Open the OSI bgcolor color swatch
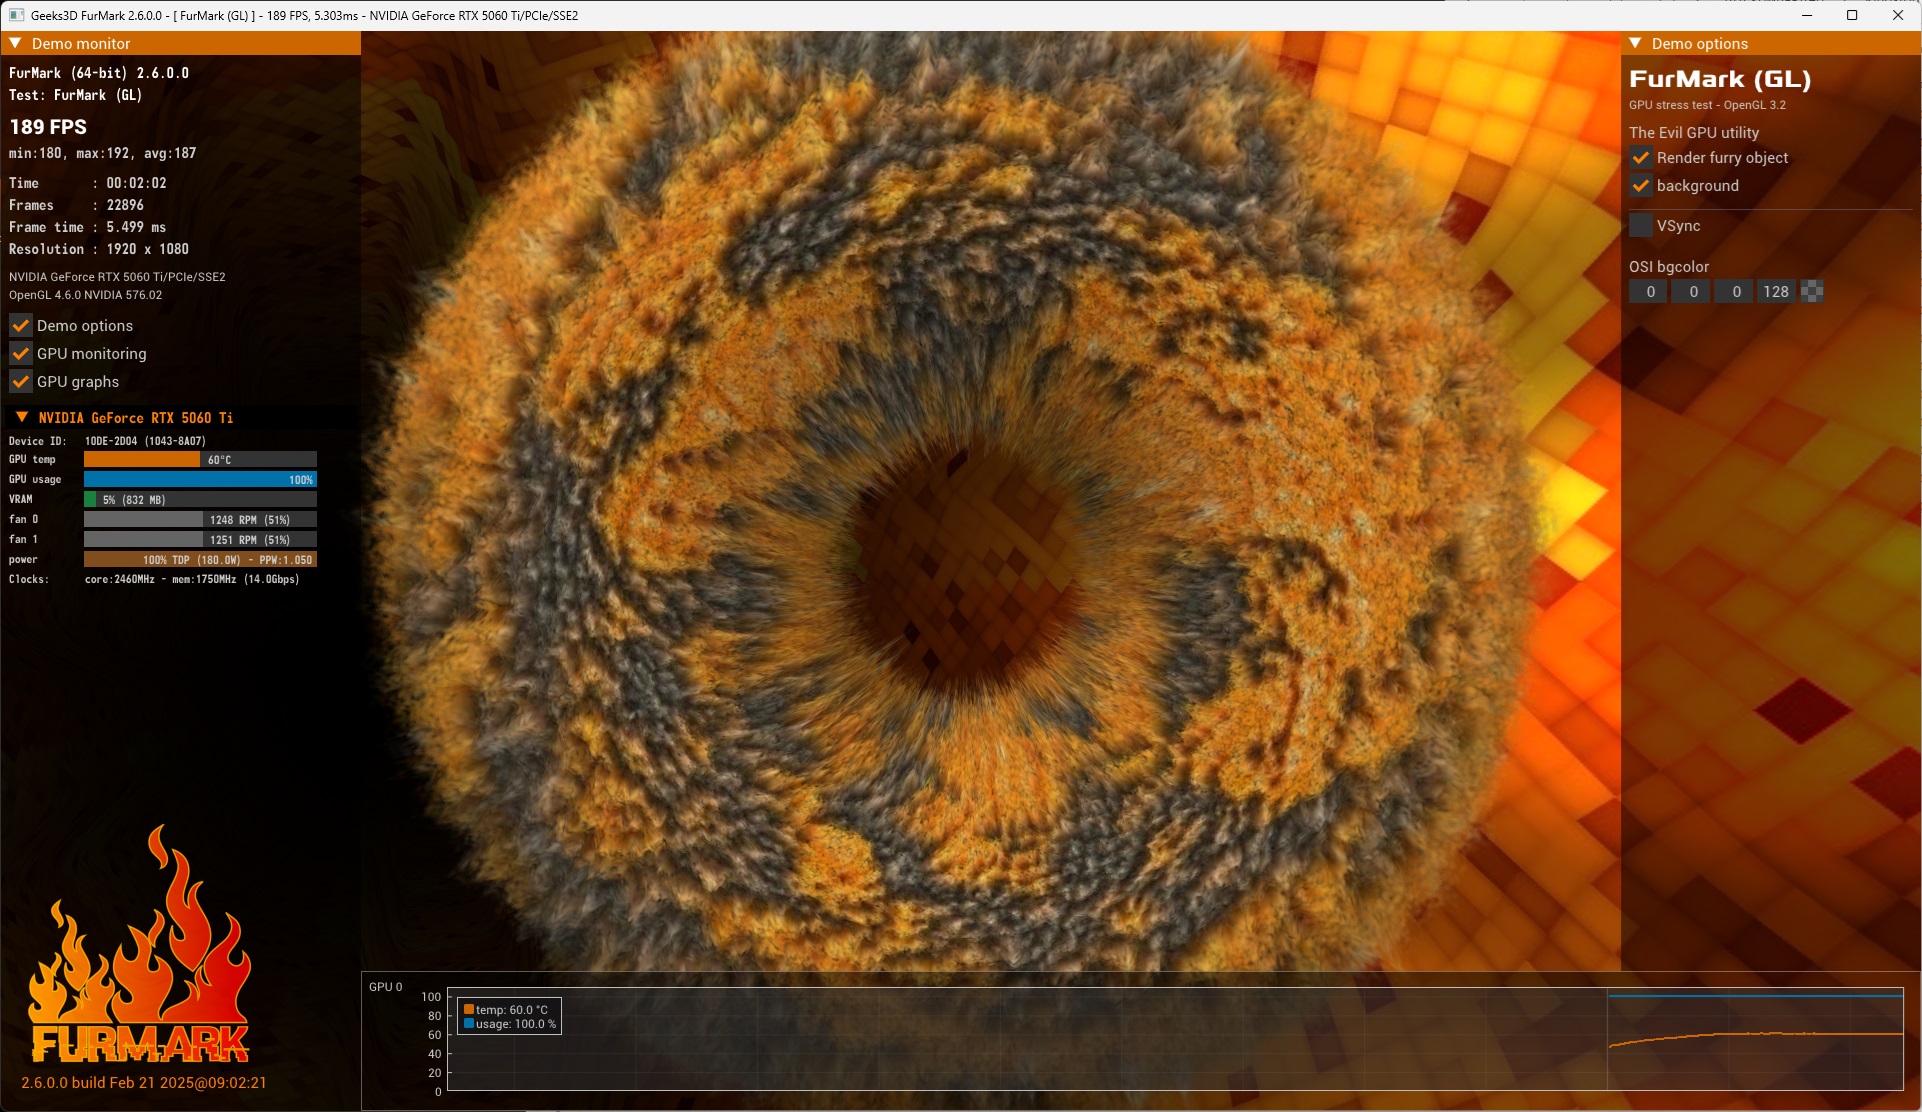The image size is (1922, 1112). coord(1812,291)
